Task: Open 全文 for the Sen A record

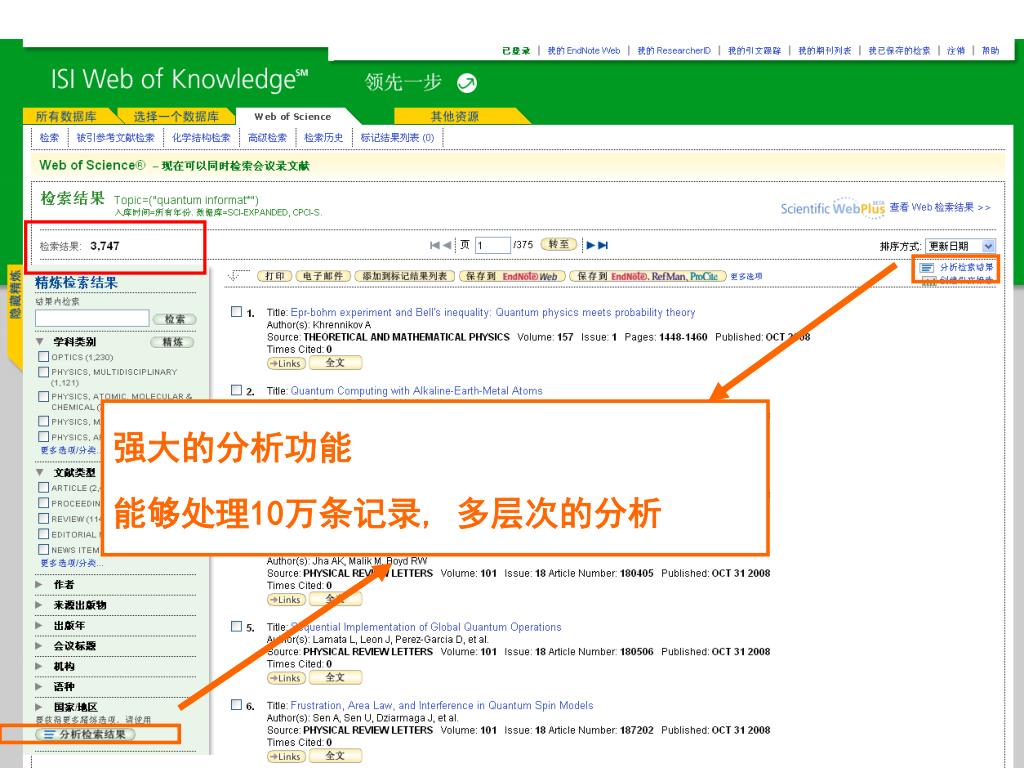Action: coord(335,756)
